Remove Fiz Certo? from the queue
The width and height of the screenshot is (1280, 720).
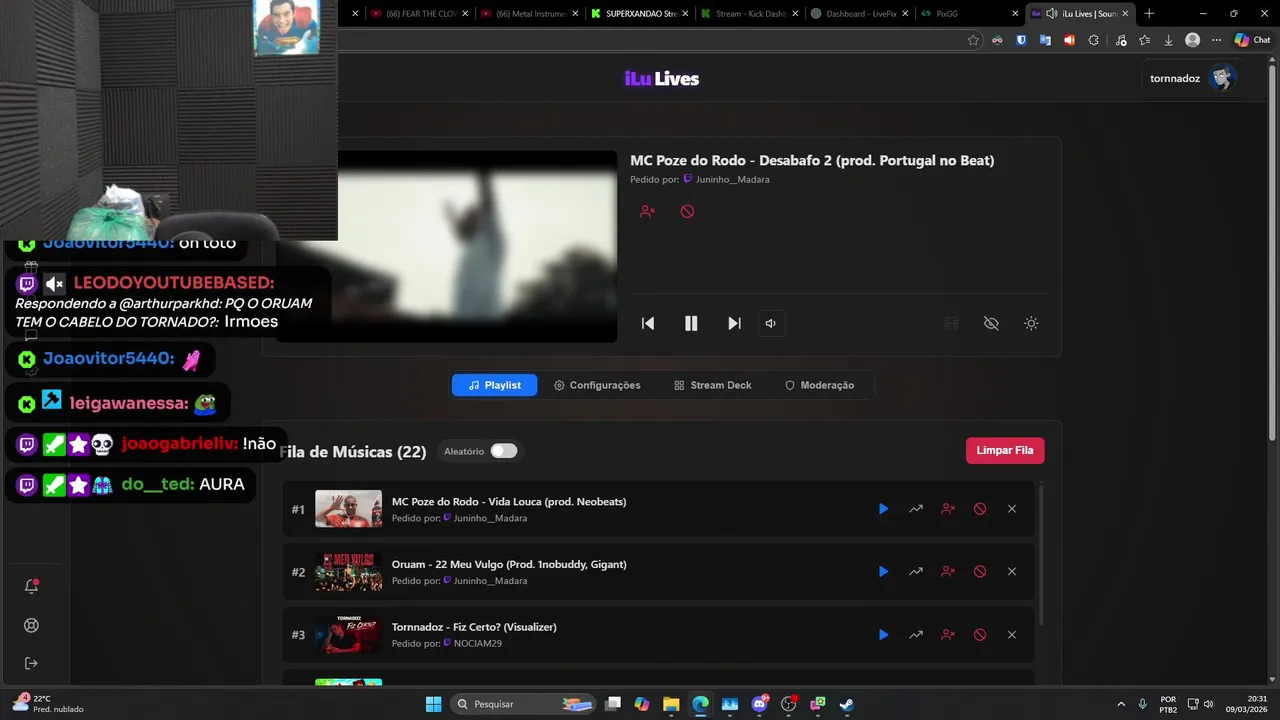pyautogui.click(x=1012, y=635)
